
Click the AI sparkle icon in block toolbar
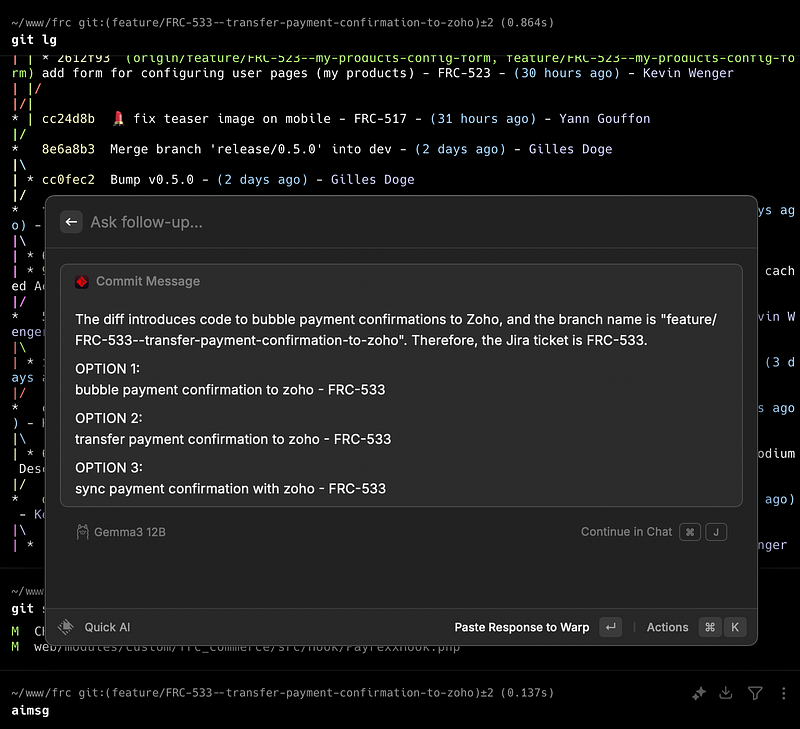click(699, 693)
